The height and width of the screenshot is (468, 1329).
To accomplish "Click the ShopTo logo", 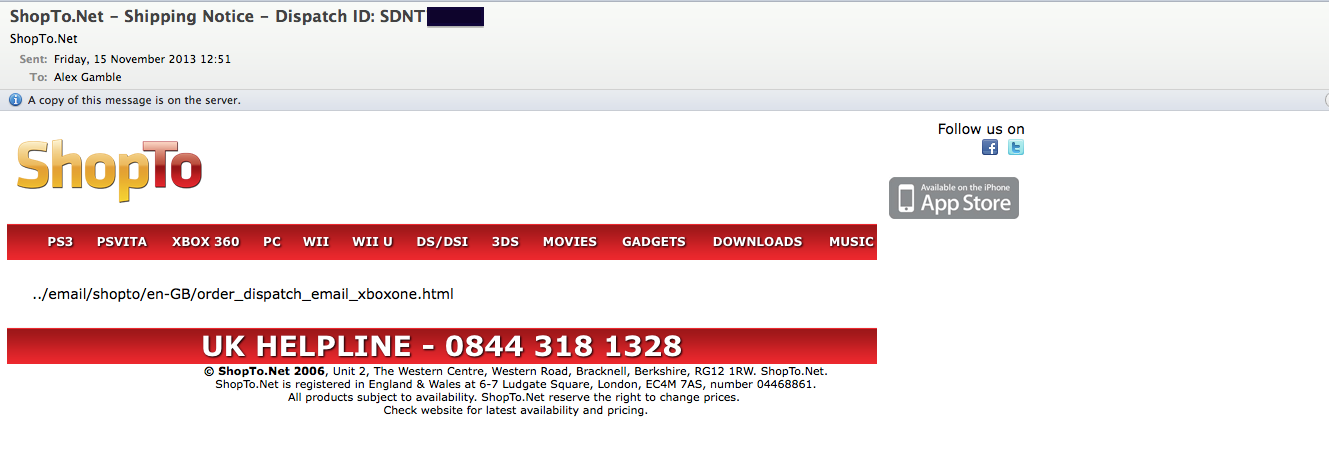I will click(110, 170).
